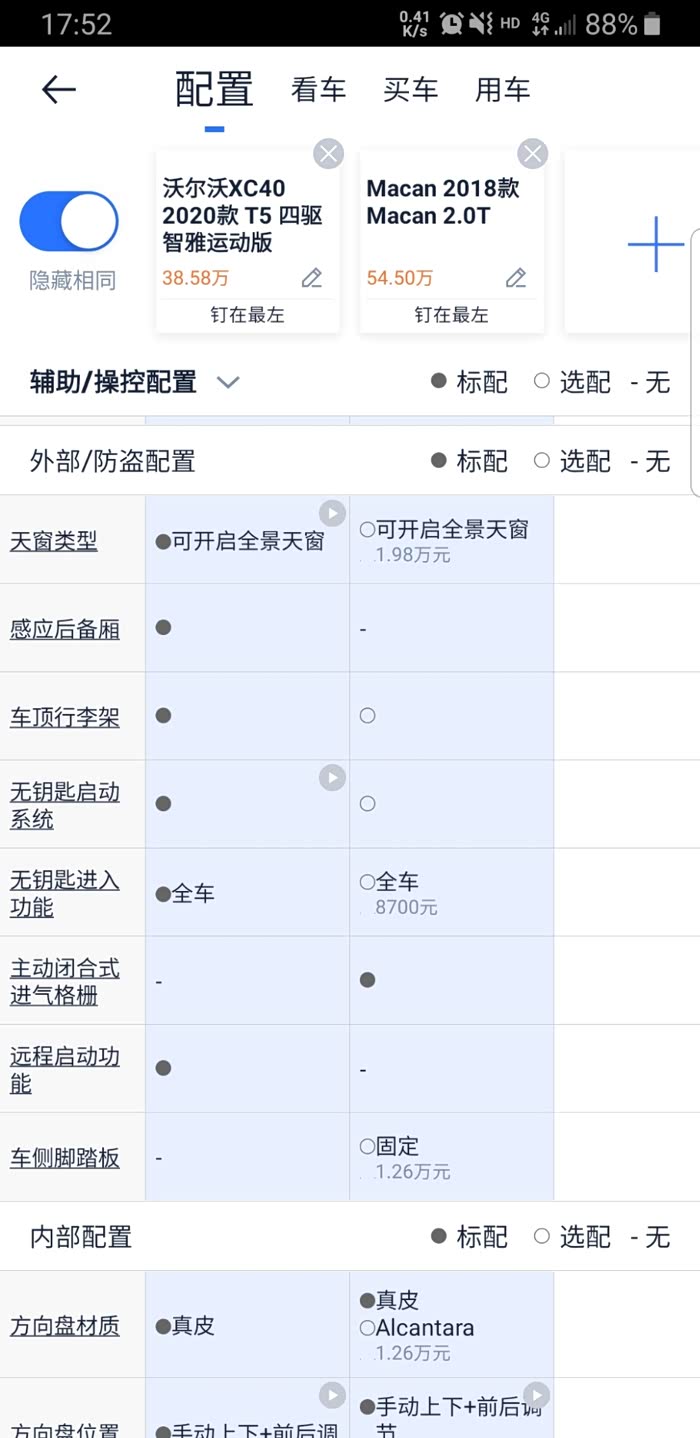Remove Volvo XC40 from comparison
Image resolution: width=700 pixels, height=1438 pixels.
pos(328,154)
